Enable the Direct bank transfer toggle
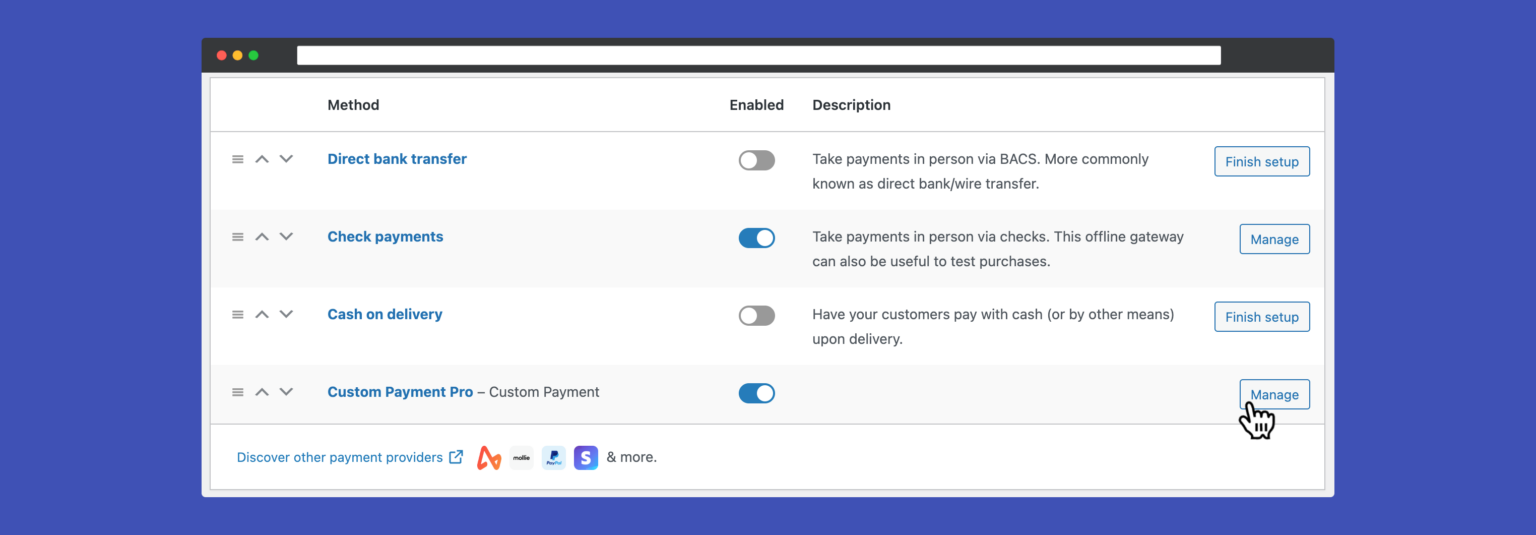 click(756, 160)
